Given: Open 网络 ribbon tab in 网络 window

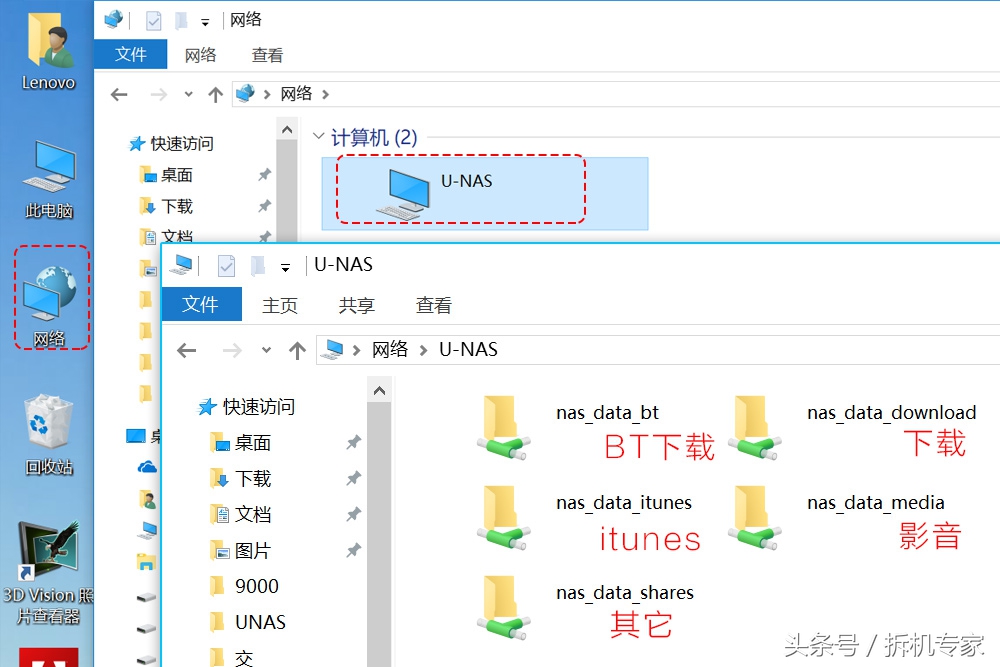Looking at the screenshot, I should [200, 55].
